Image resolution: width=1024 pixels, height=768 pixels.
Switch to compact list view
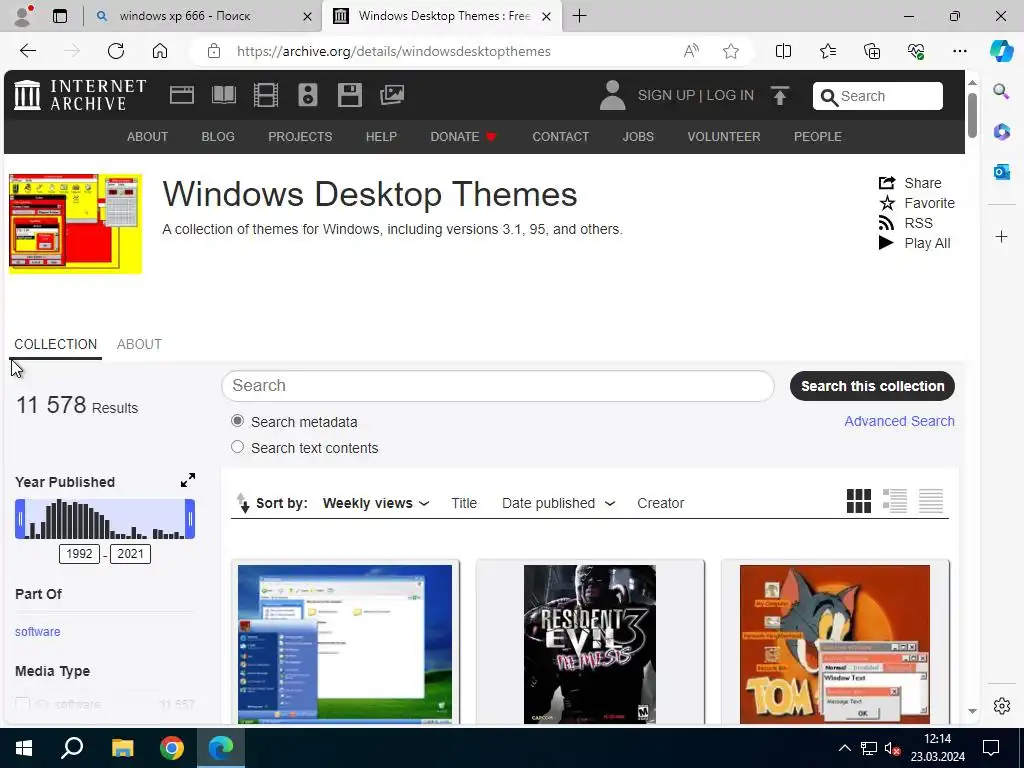[x=931, y=501]
